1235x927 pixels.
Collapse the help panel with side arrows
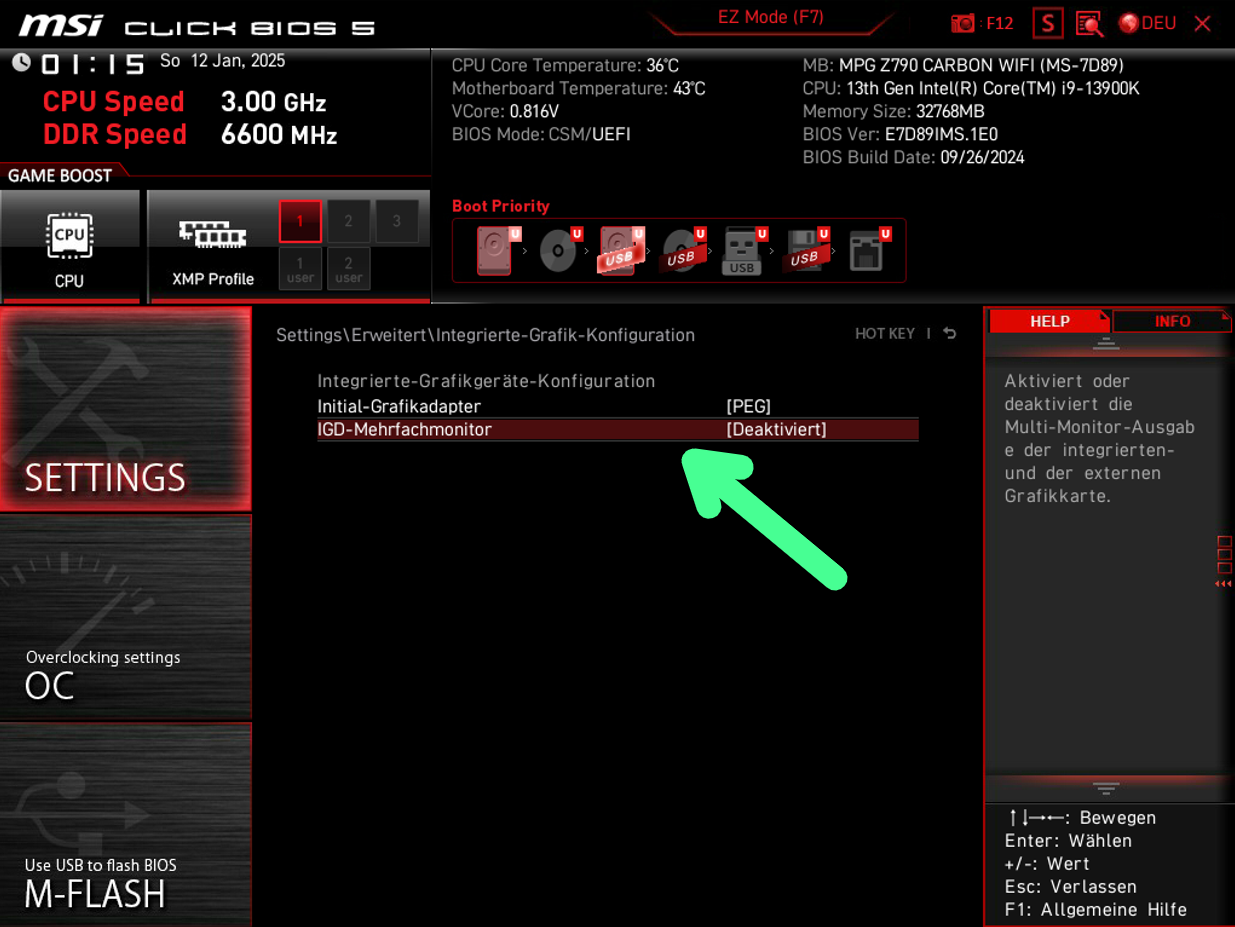pos(1224,584)
